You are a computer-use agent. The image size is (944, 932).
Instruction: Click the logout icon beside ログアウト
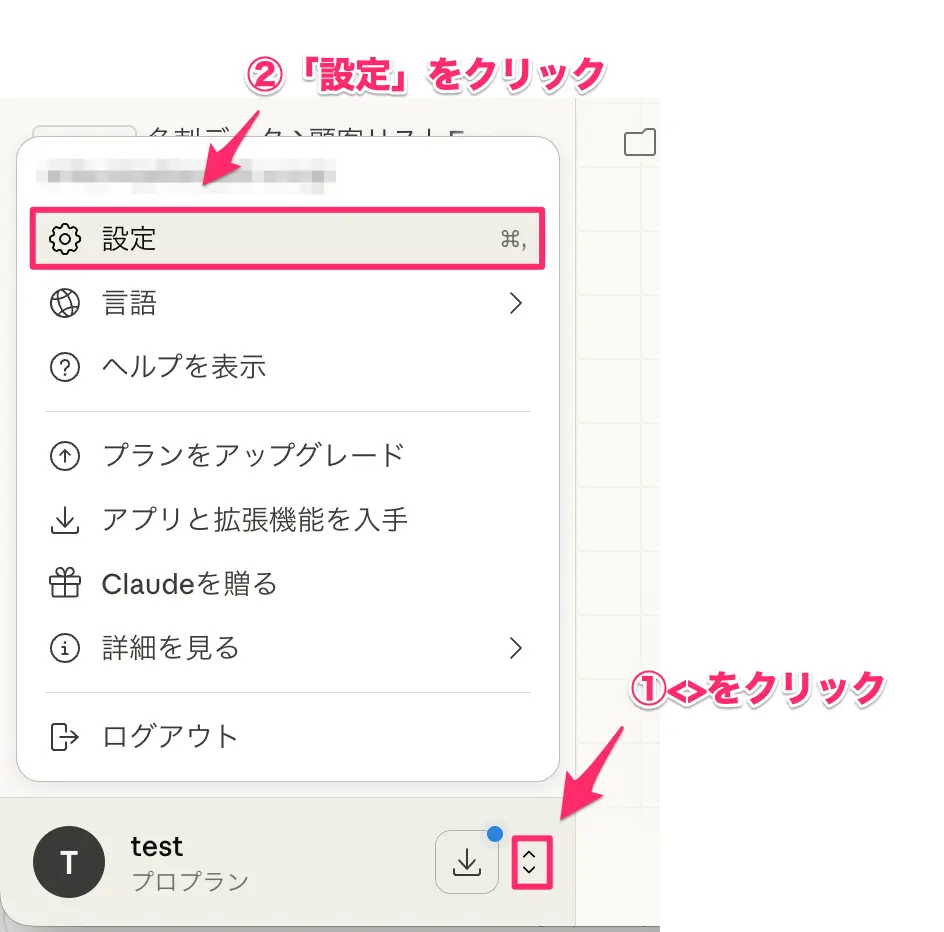[64, 735]
